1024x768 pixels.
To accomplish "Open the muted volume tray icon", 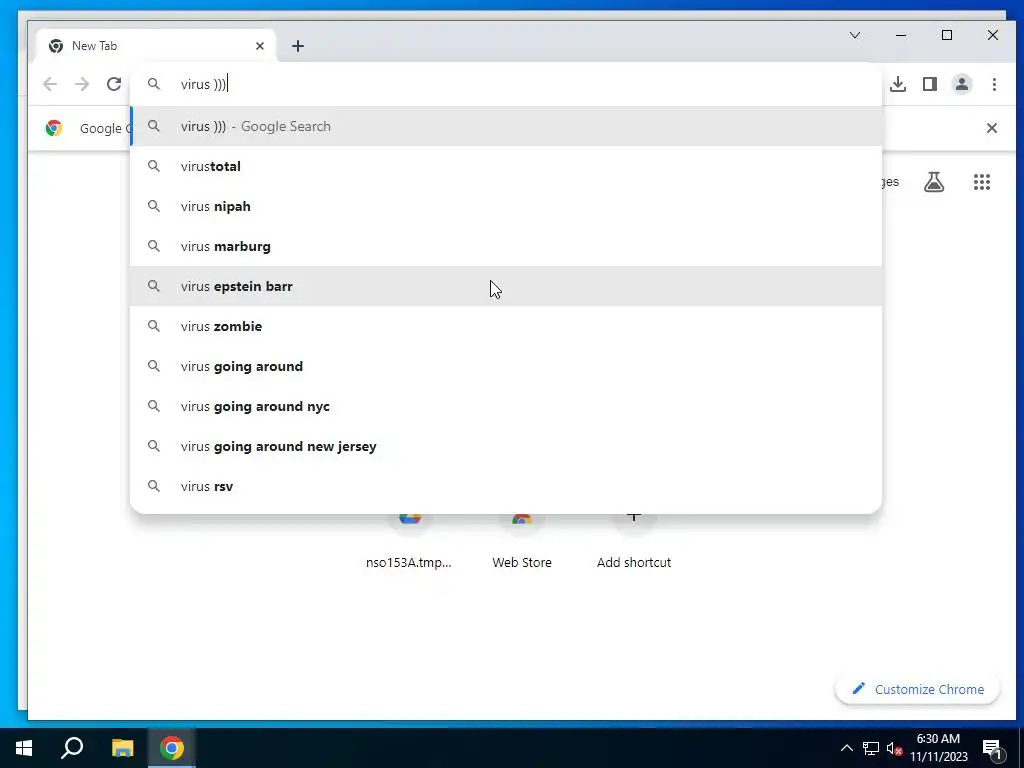I will (x=894, y=748).
